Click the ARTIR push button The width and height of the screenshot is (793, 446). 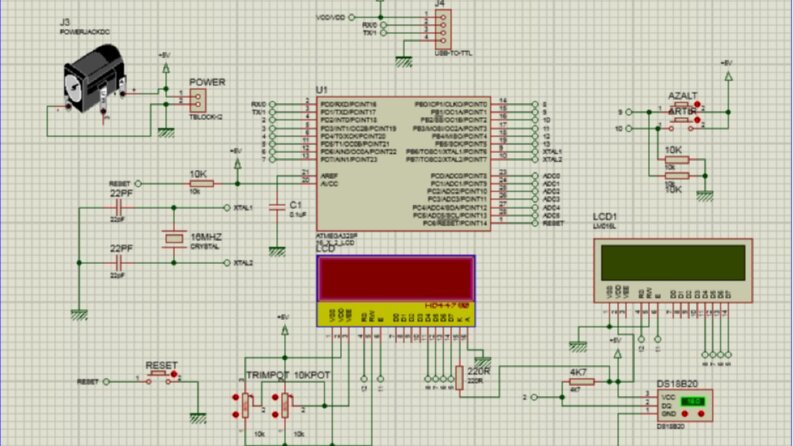coord(682,123)
